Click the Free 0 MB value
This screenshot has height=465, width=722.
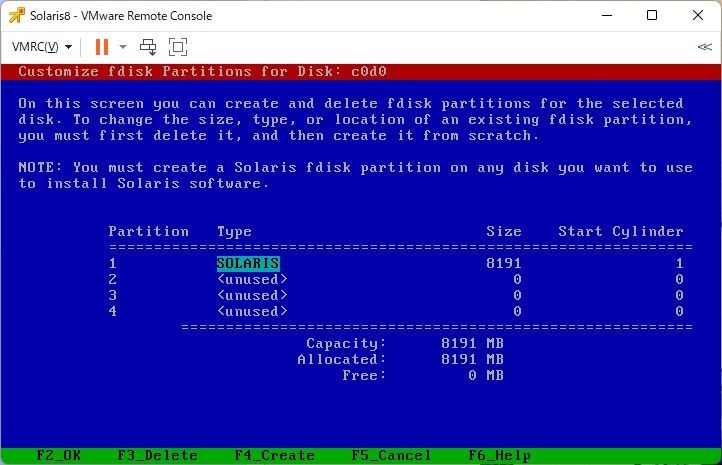pos(486,375)
